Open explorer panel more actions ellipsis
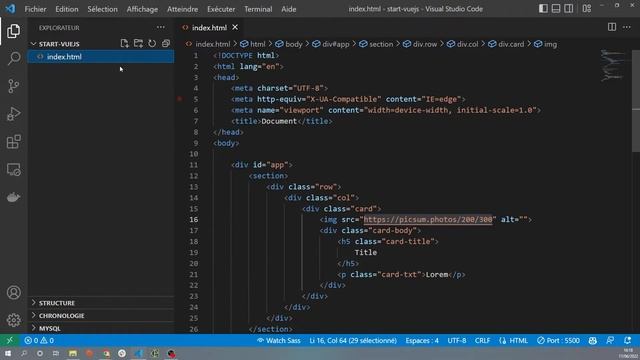 161,27
